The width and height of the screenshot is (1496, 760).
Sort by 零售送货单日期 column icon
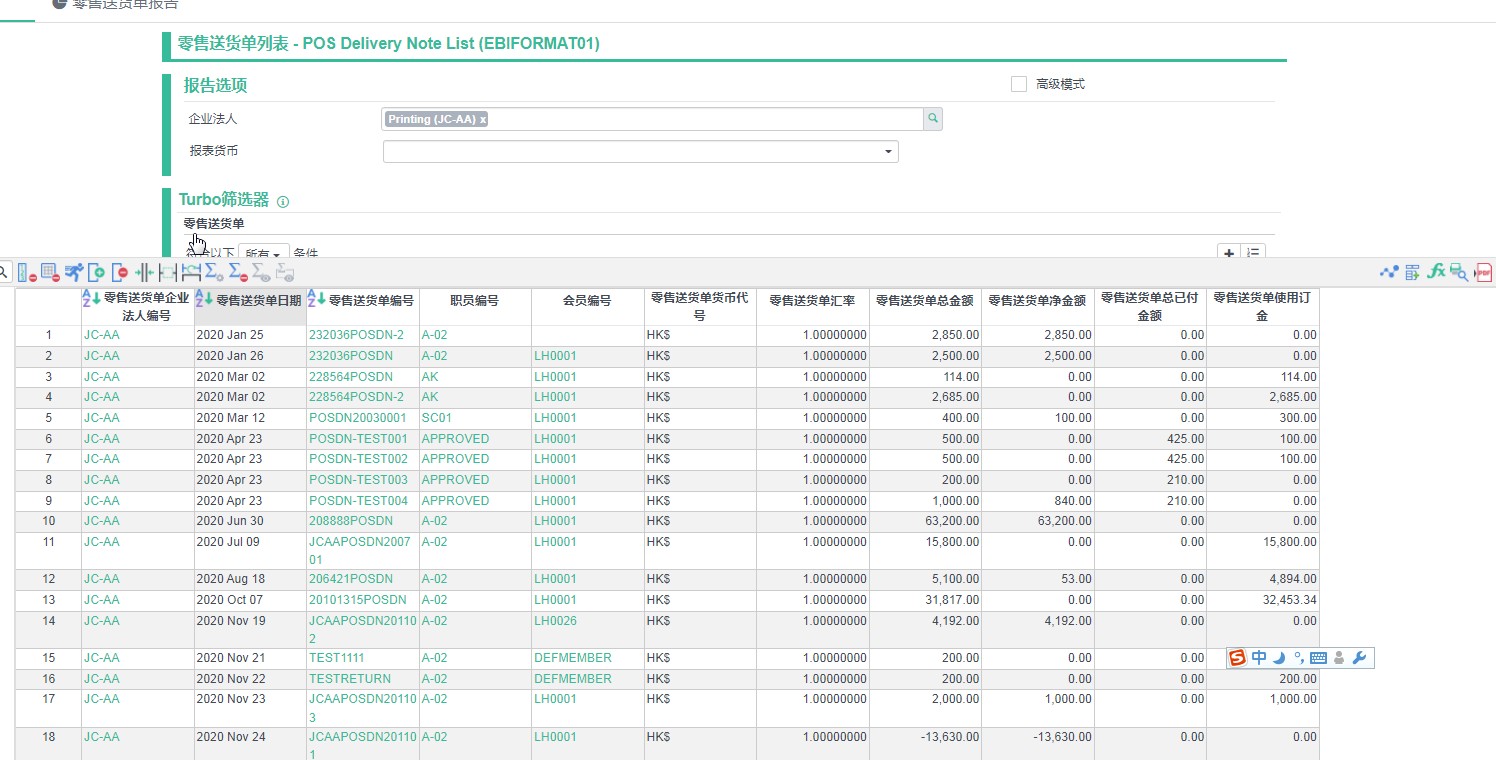[x=204, y=298]
